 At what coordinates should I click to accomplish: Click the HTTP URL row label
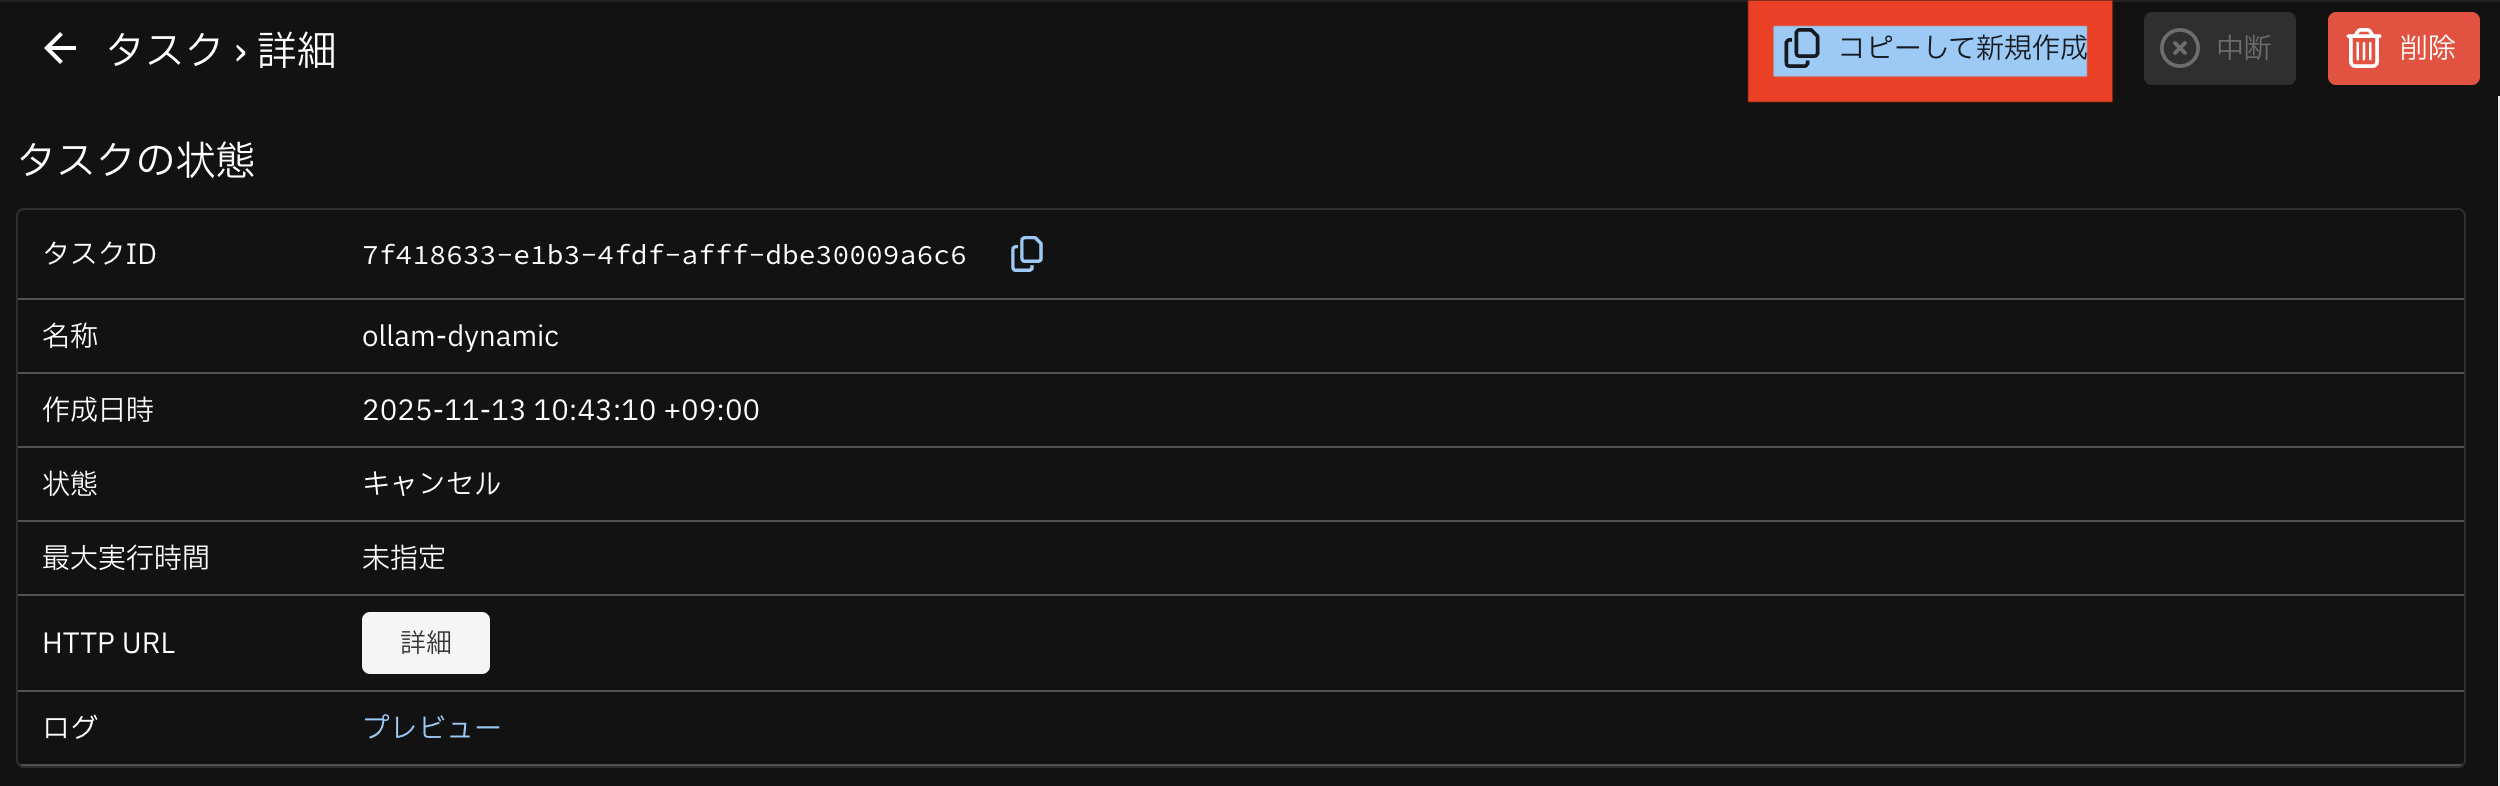pyautogui.click(x=109, y=643)
